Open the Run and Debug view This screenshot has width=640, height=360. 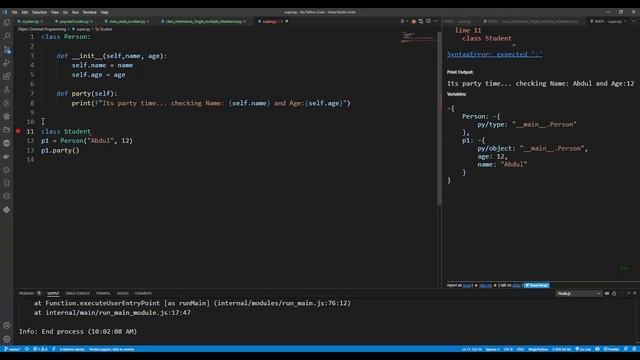point(7,62)
